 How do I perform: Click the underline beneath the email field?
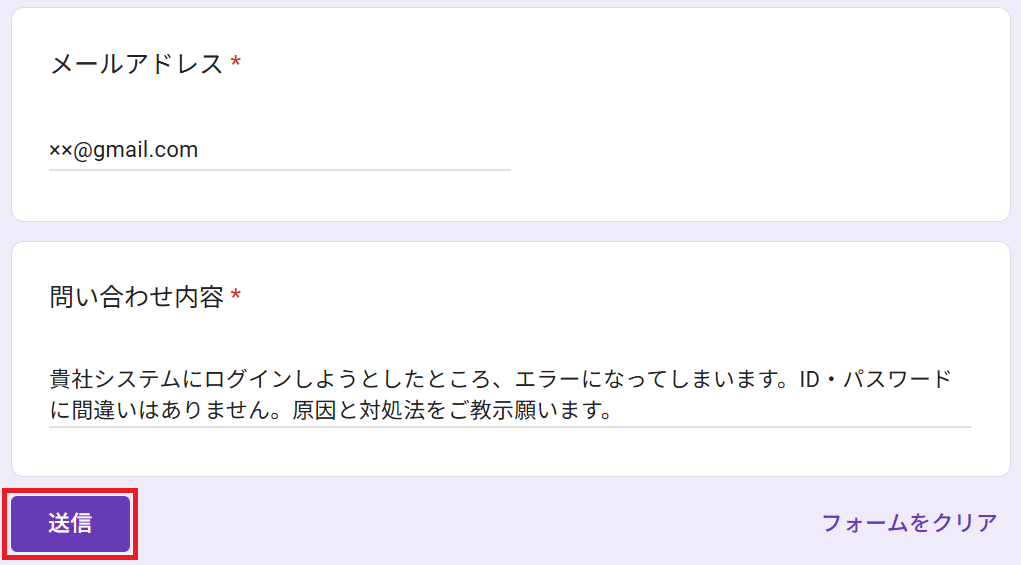coord(279,170)
